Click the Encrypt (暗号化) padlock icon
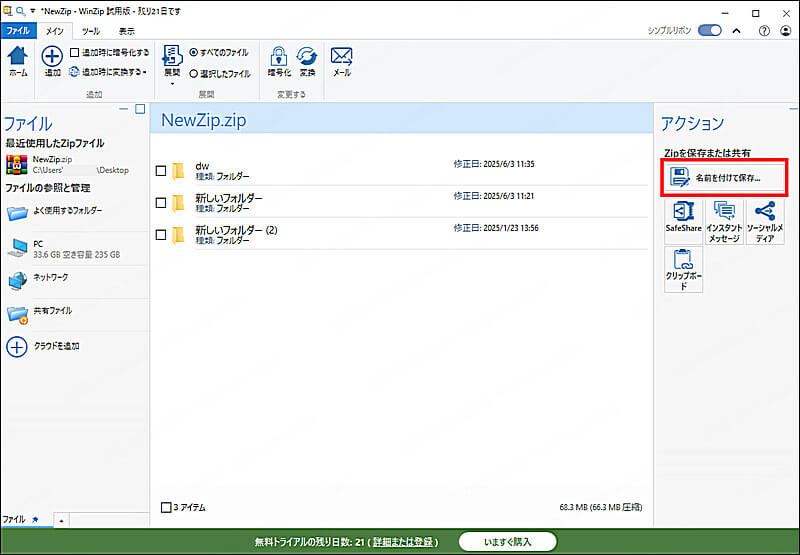The image size is (800, 555). (279, 56)
